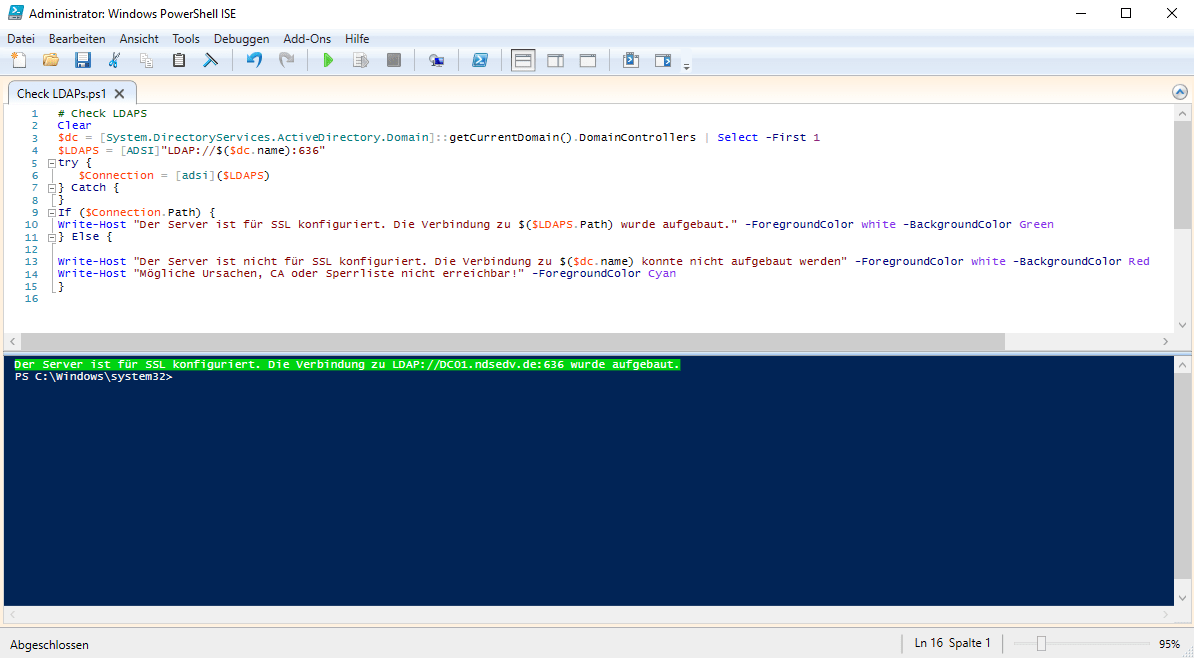Image resolution: width=1194 pixels, height=658 pixels.
Task: Select the Run Selection icon
Action: tap(360, 60)
